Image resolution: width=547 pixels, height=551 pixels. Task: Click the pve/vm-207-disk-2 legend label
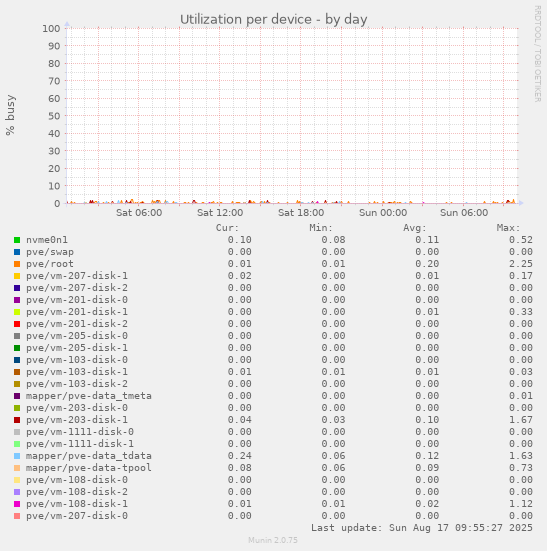click(x=77, y=288)
